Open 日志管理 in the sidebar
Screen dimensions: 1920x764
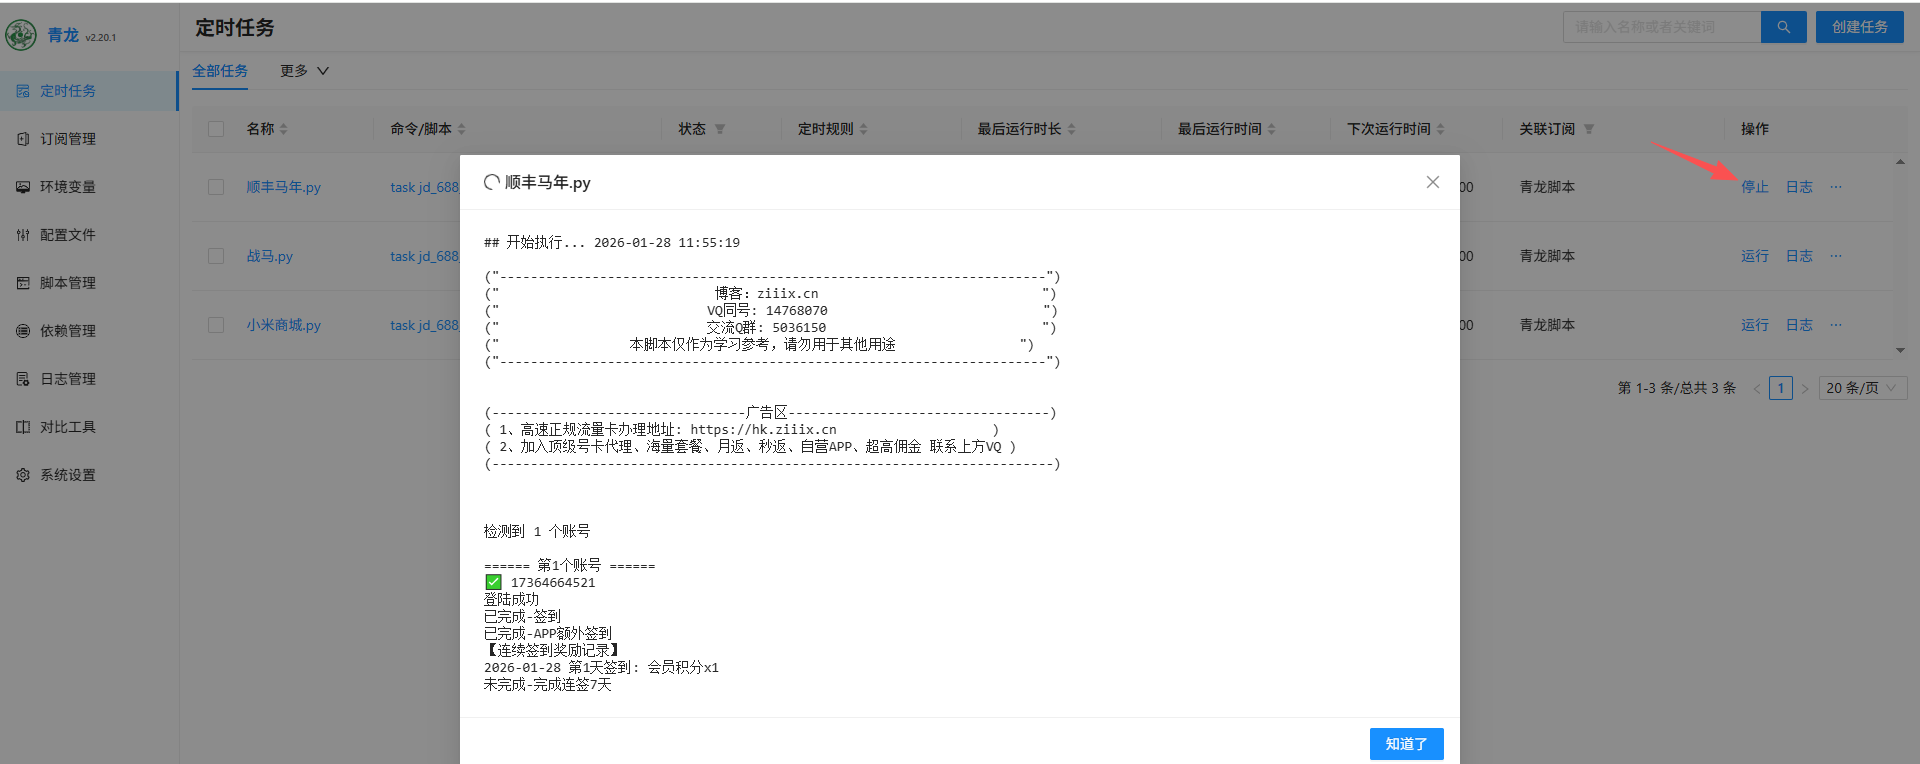coord(67,379)
